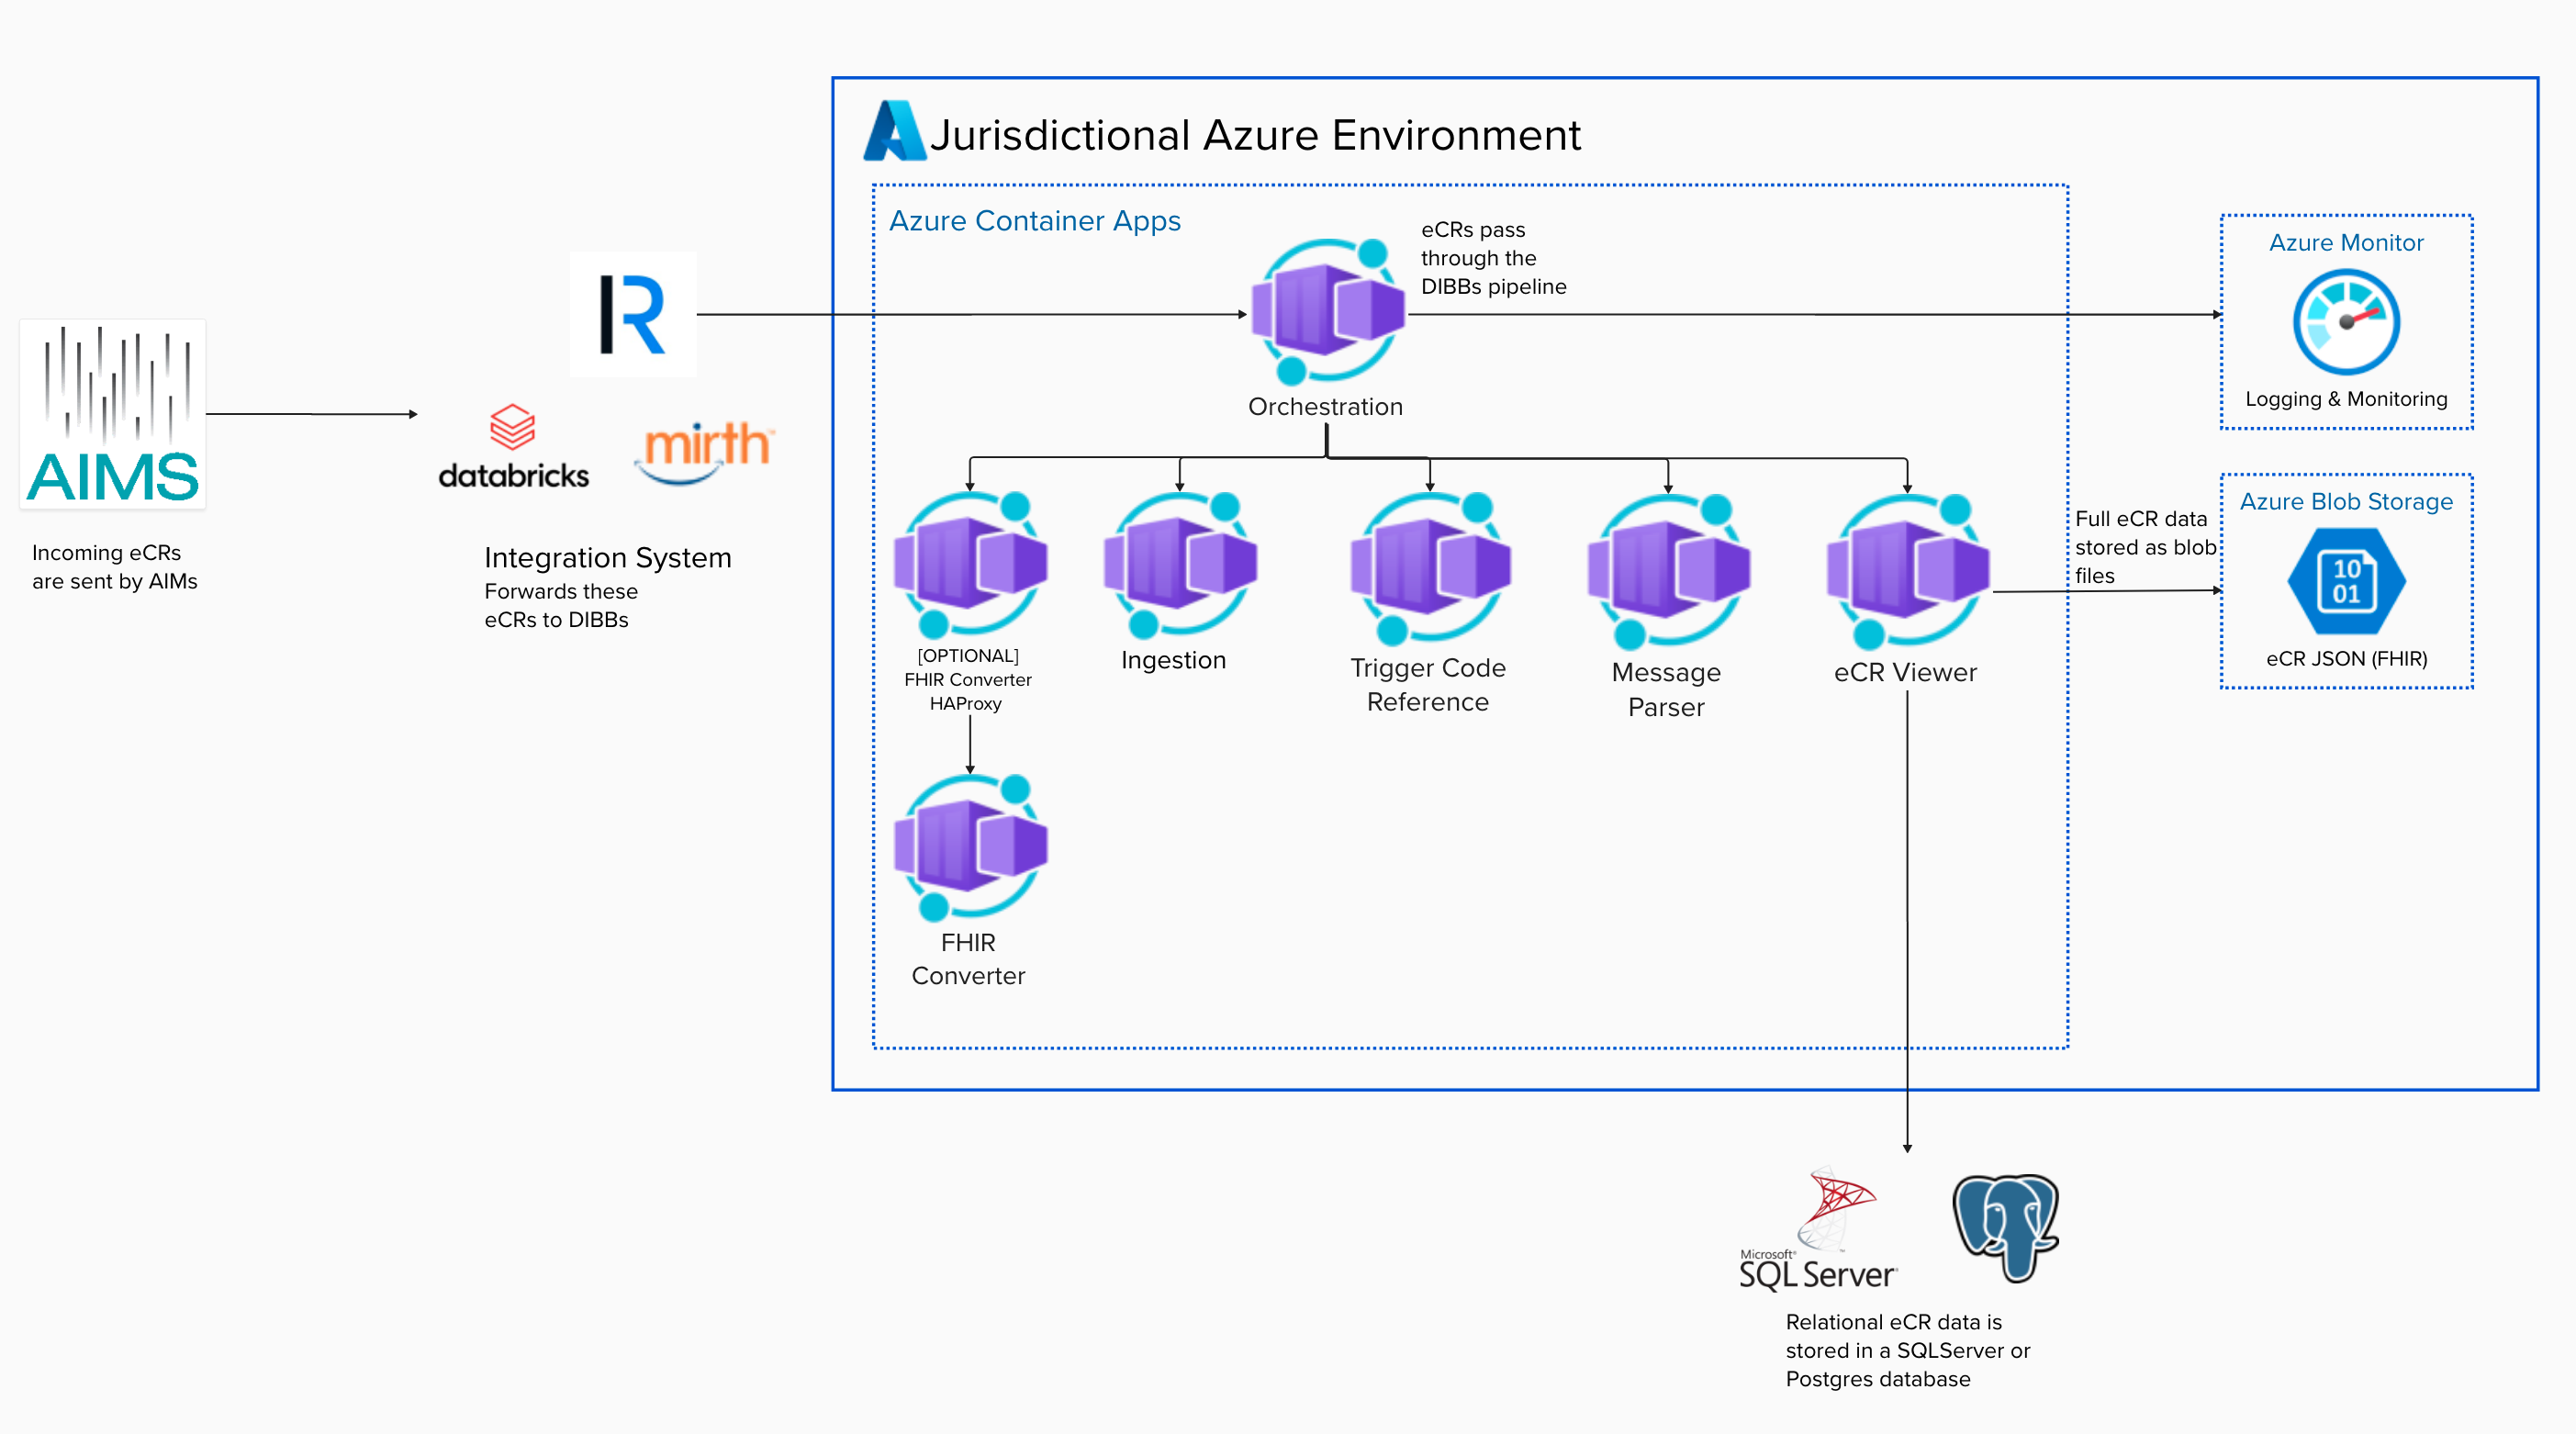Click the Azure Monitor gauge icon
Viewport: 2576px width, 1434px height.
click(2346, 322)
